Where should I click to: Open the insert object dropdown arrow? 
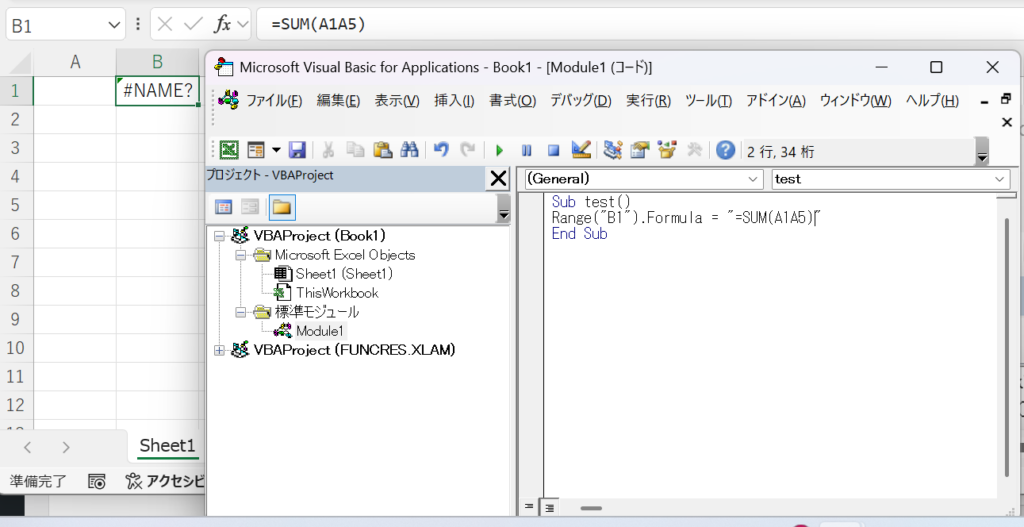tap(276, 151)
